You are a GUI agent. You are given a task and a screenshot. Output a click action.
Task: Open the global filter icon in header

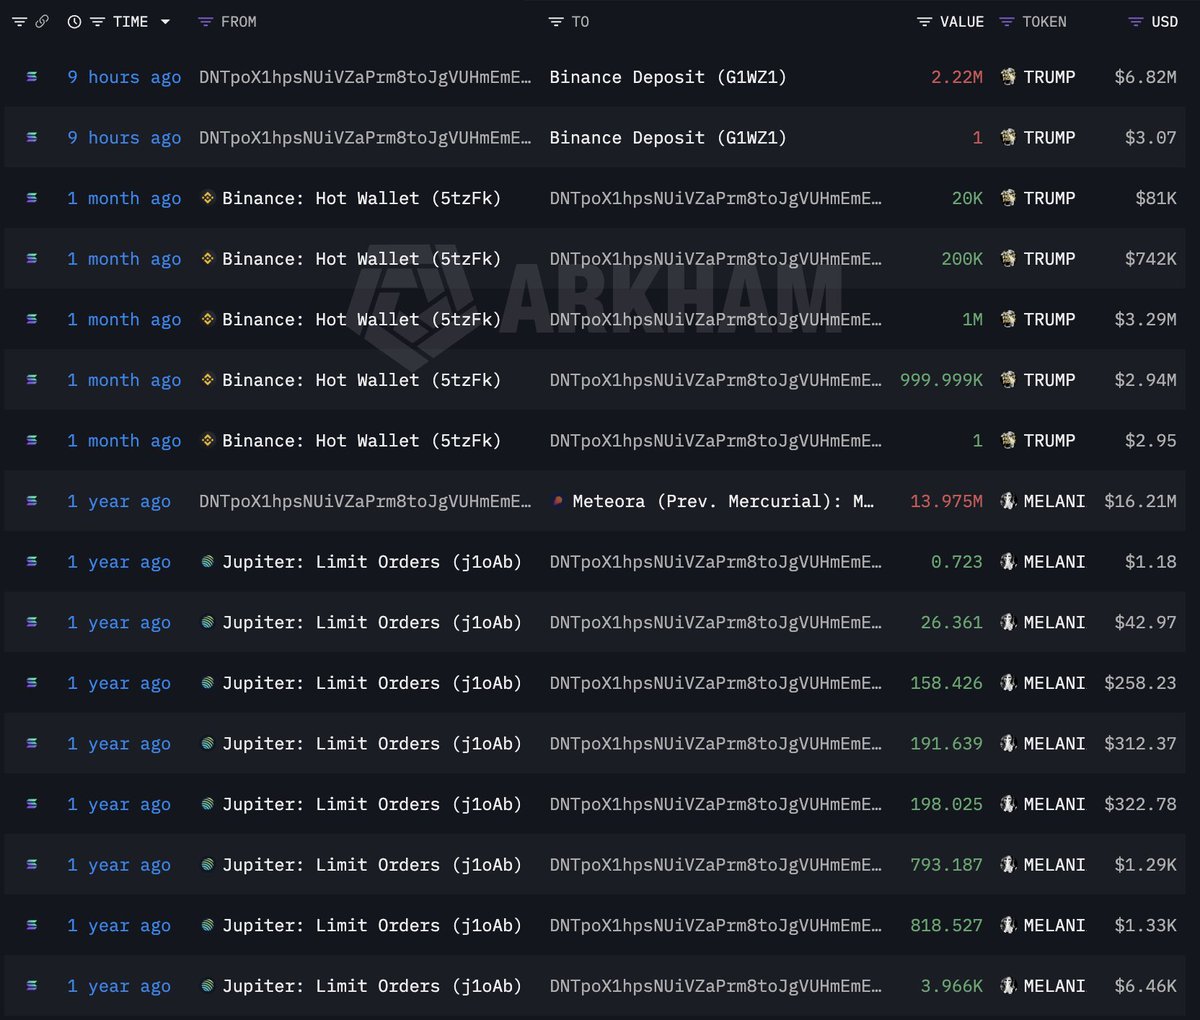(19, 21)
